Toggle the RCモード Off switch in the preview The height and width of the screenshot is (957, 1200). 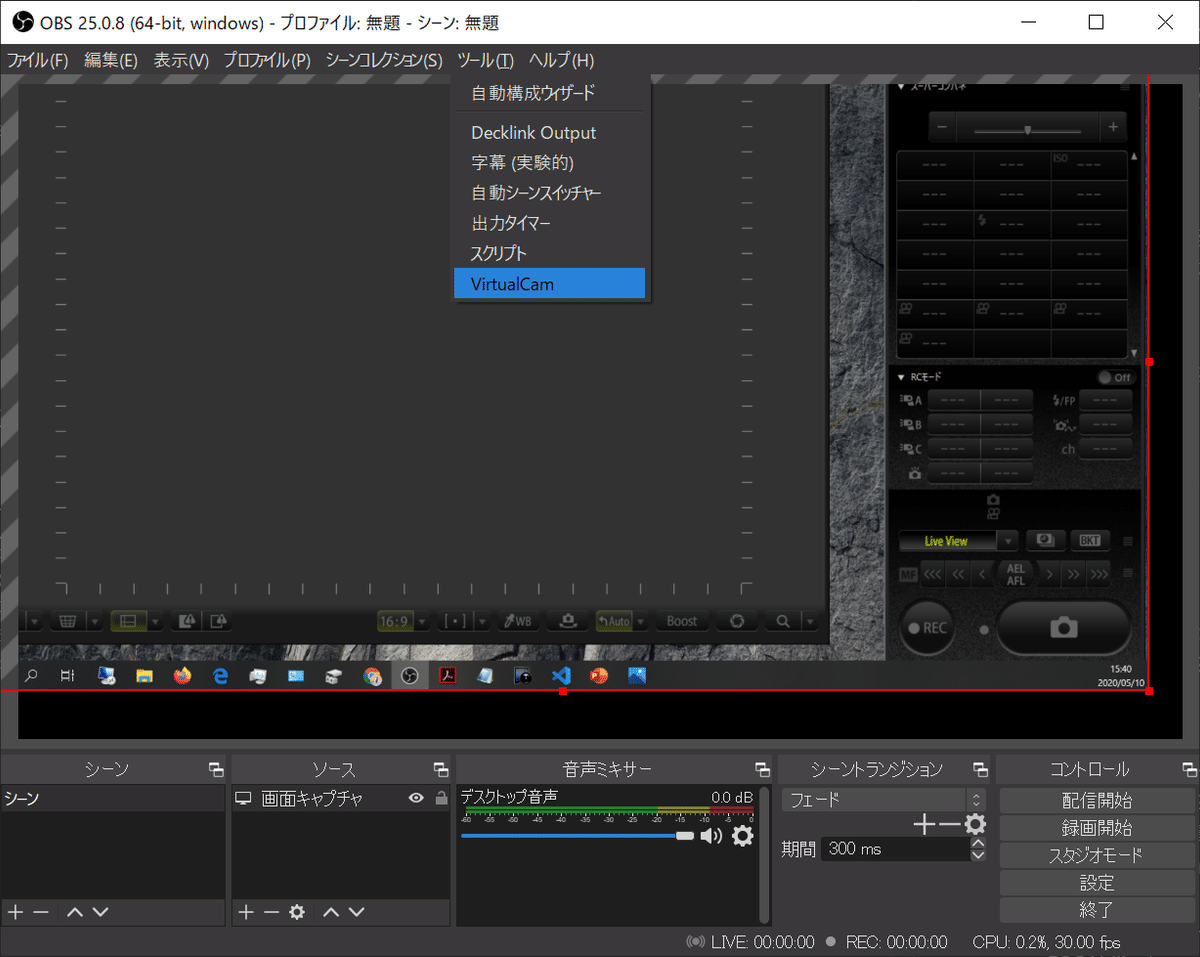click(1116, 377)
